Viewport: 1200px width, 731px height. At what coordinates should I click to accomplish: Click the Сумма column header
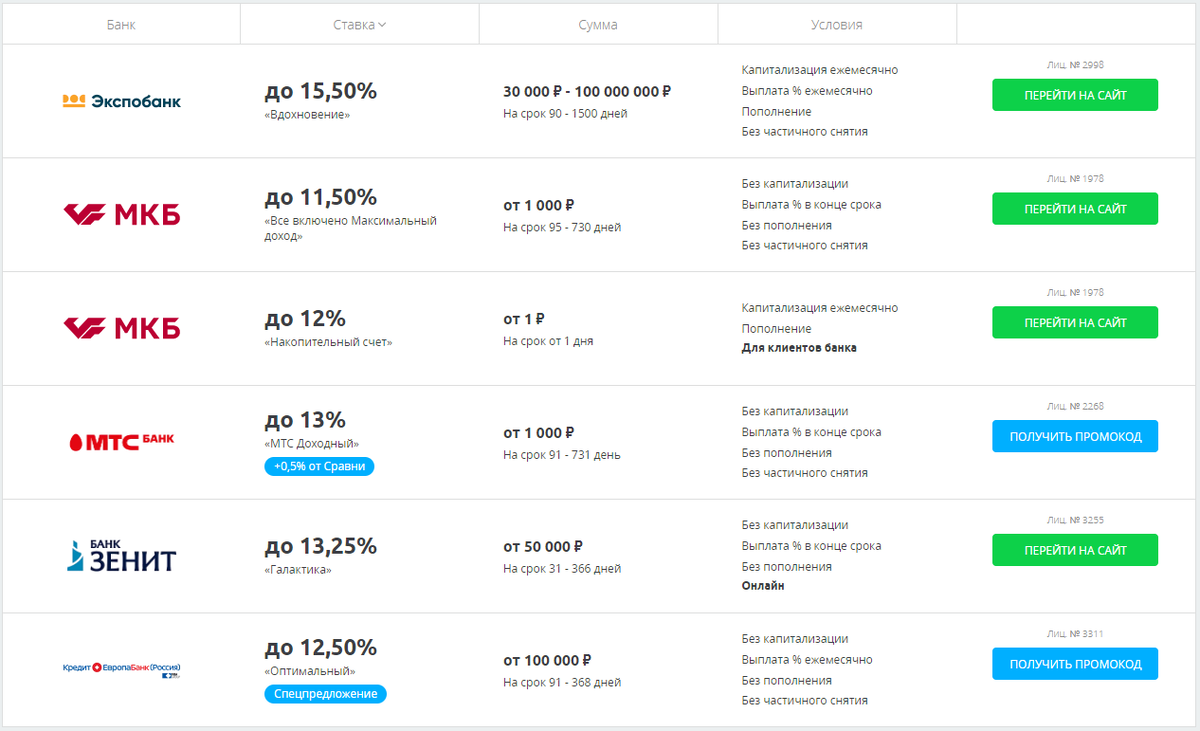(598, 25)
